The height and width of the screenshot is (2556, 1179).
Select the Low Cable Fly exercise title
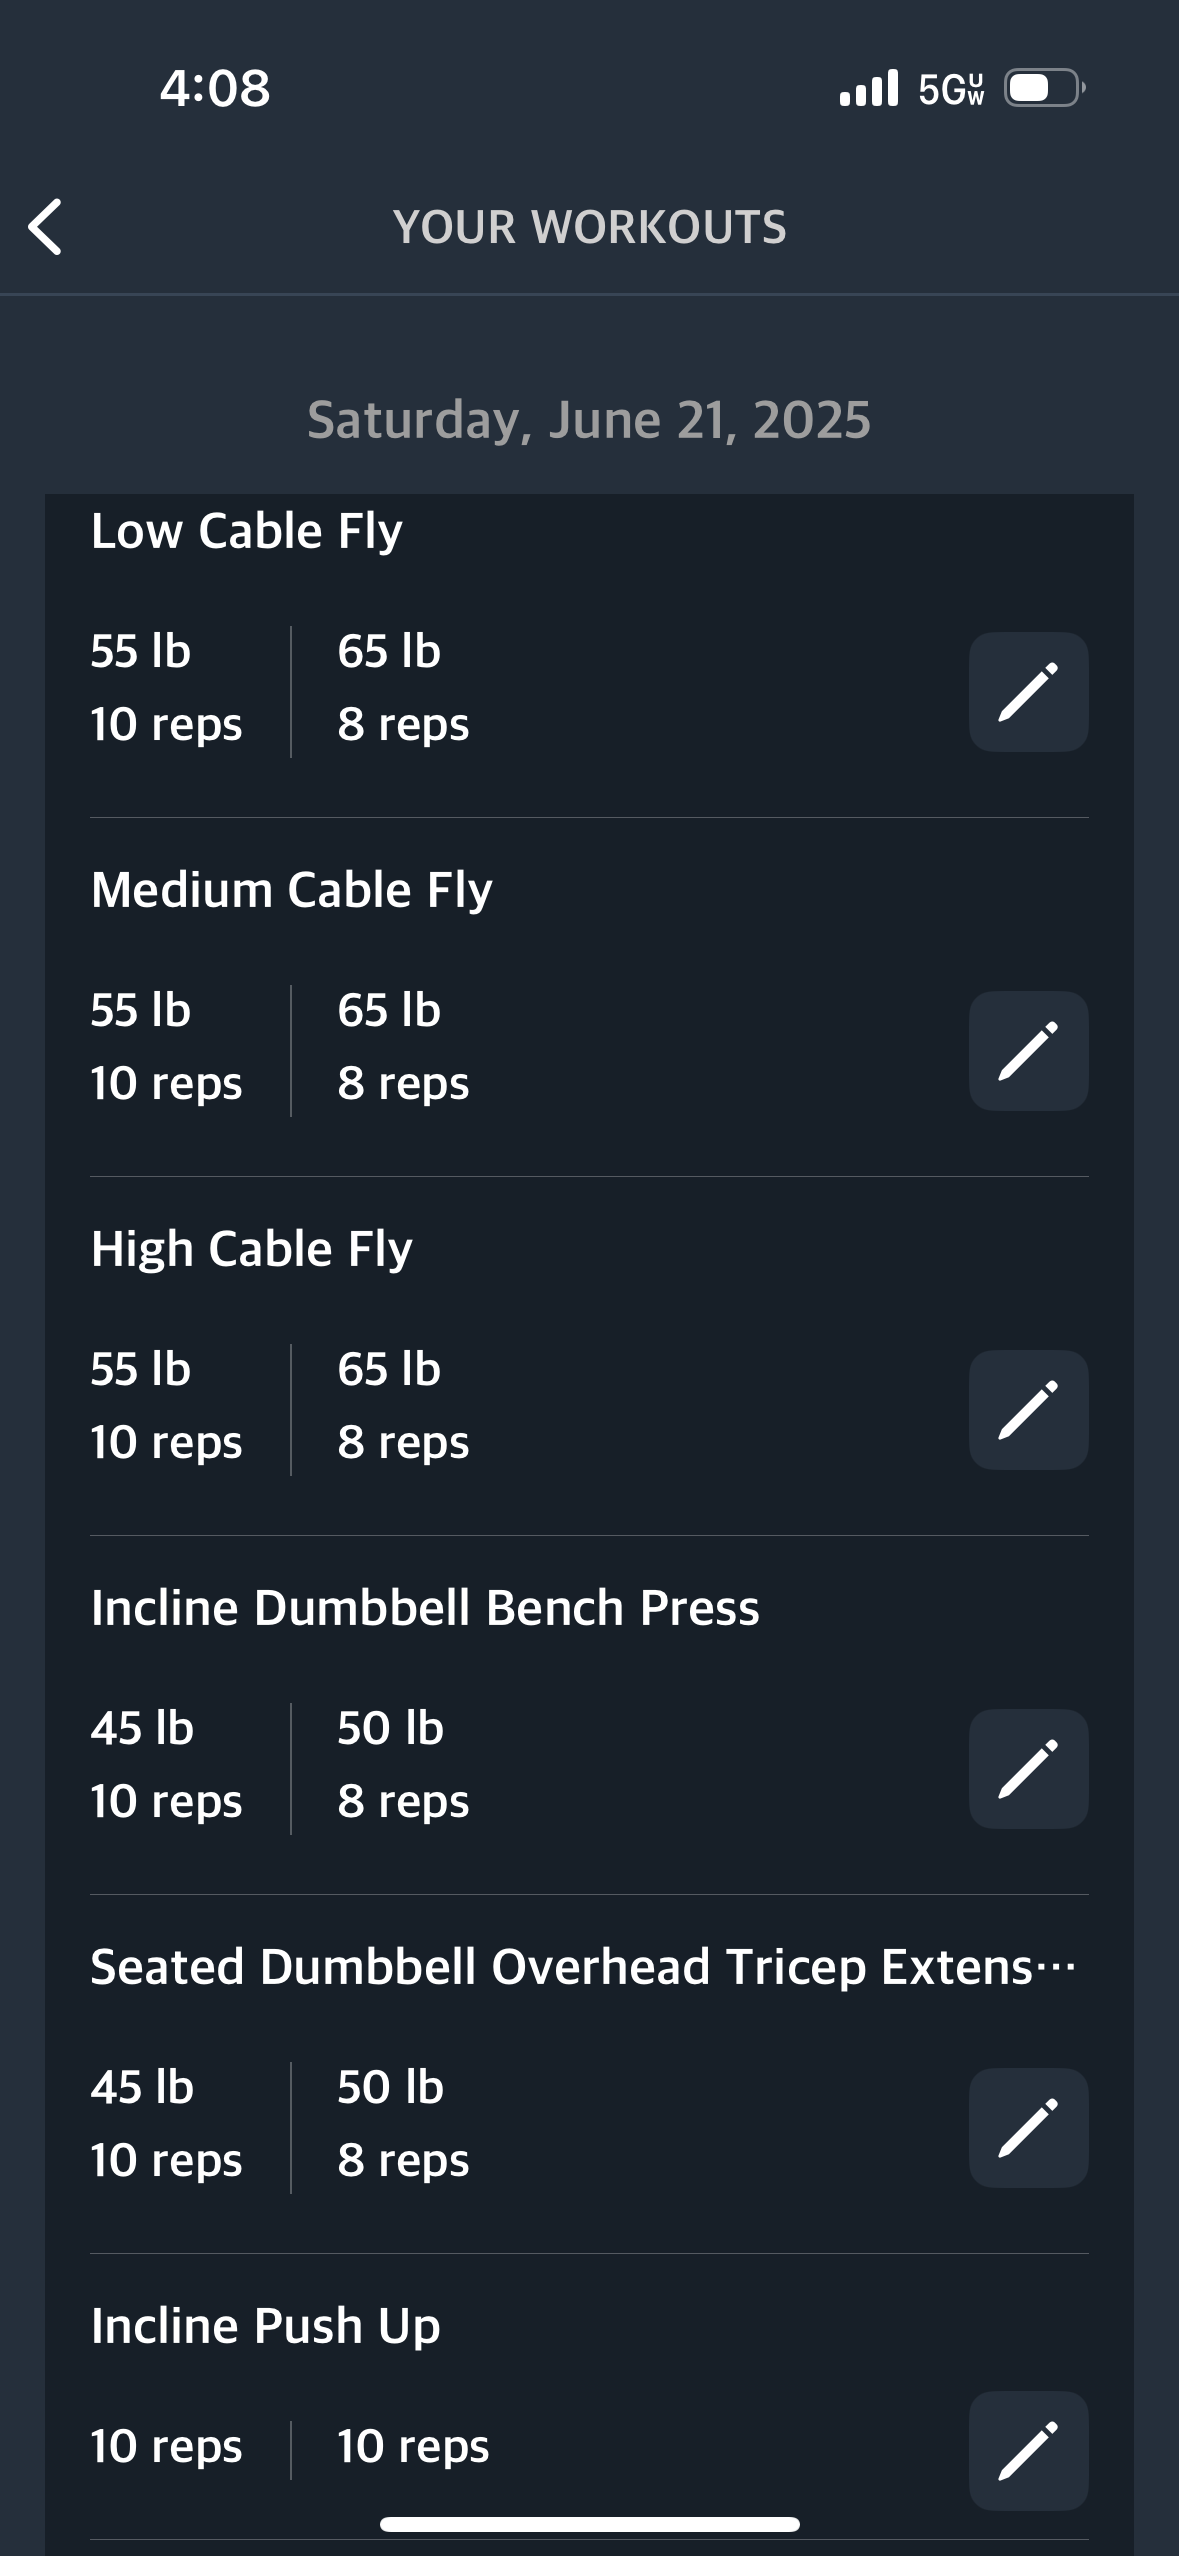click(246, 531)
